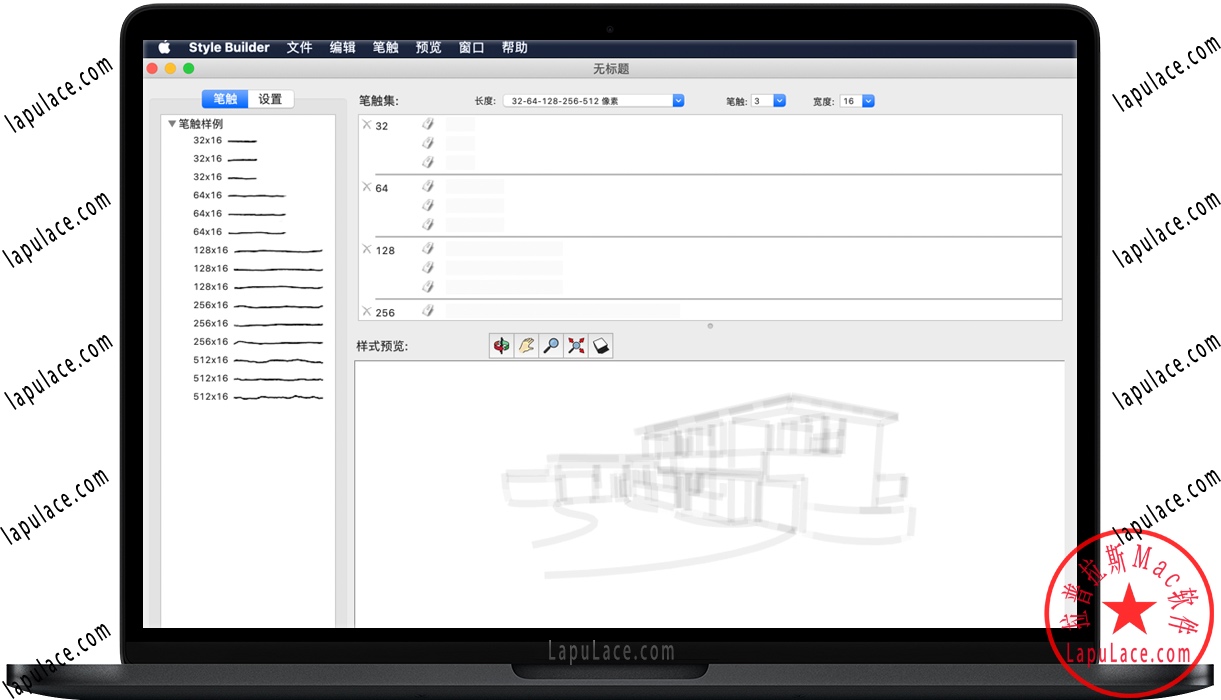1221x700 pixels.
Task: Open the 文件 menu
Action: pyautogui.click(x=299, y=48)
